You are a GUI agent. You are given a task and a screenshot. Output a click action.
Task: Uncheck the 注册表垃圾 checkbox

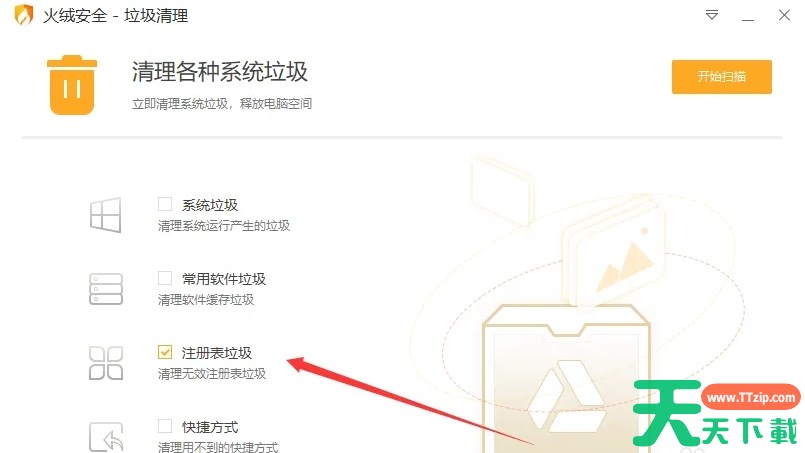[165, 352]
